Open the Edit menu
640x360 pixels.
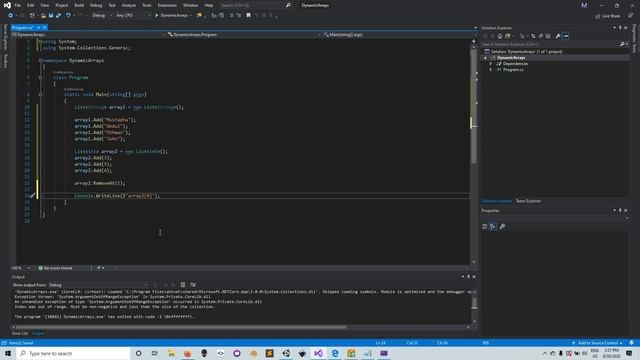31,5
